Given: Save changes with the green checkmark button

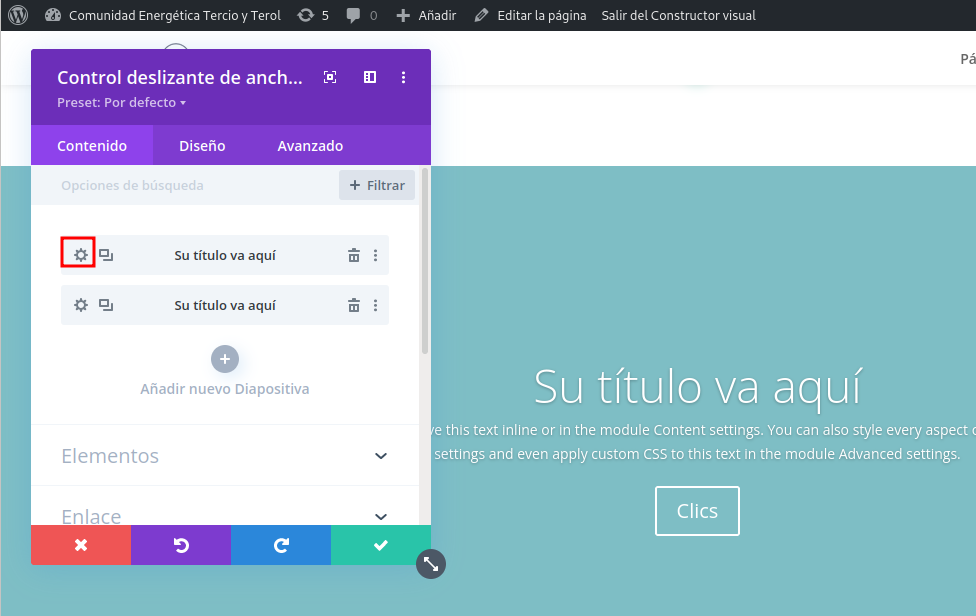Looking at the screenshot, I should click(x=380, y=545).
